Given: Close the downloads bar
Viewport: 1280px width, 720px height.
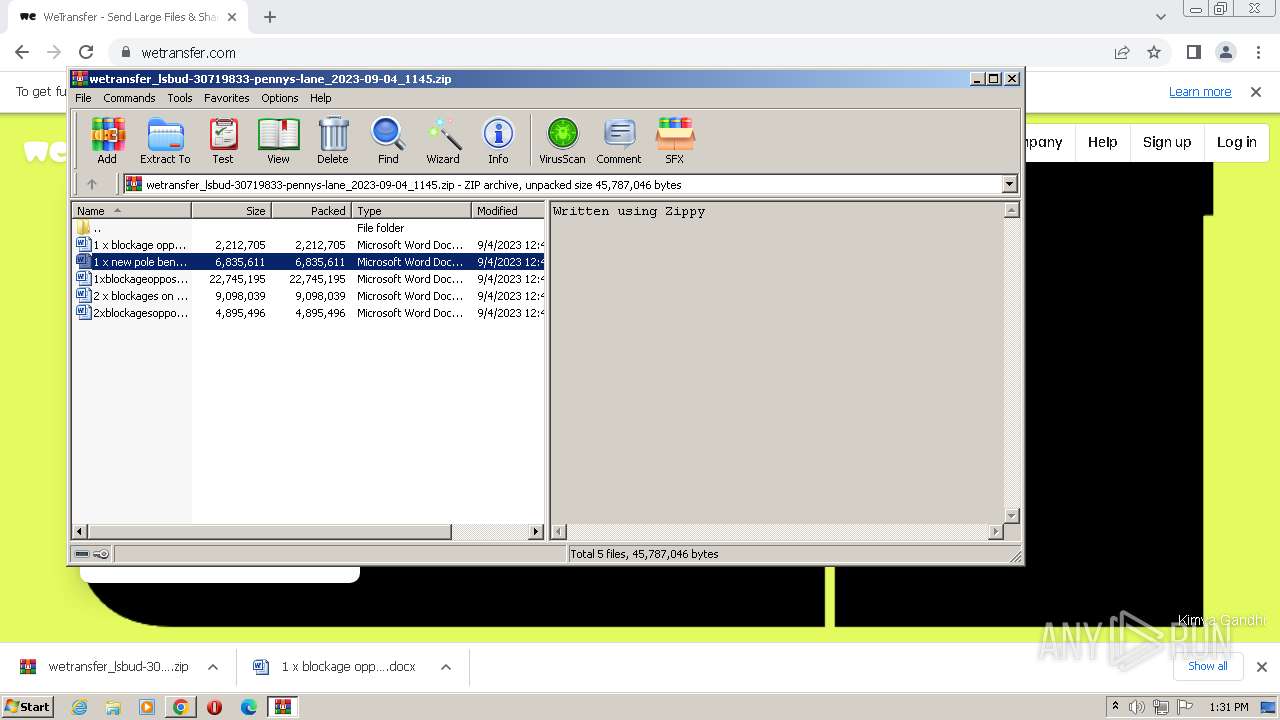Looking at the screenshot, I should (1262, 667).
